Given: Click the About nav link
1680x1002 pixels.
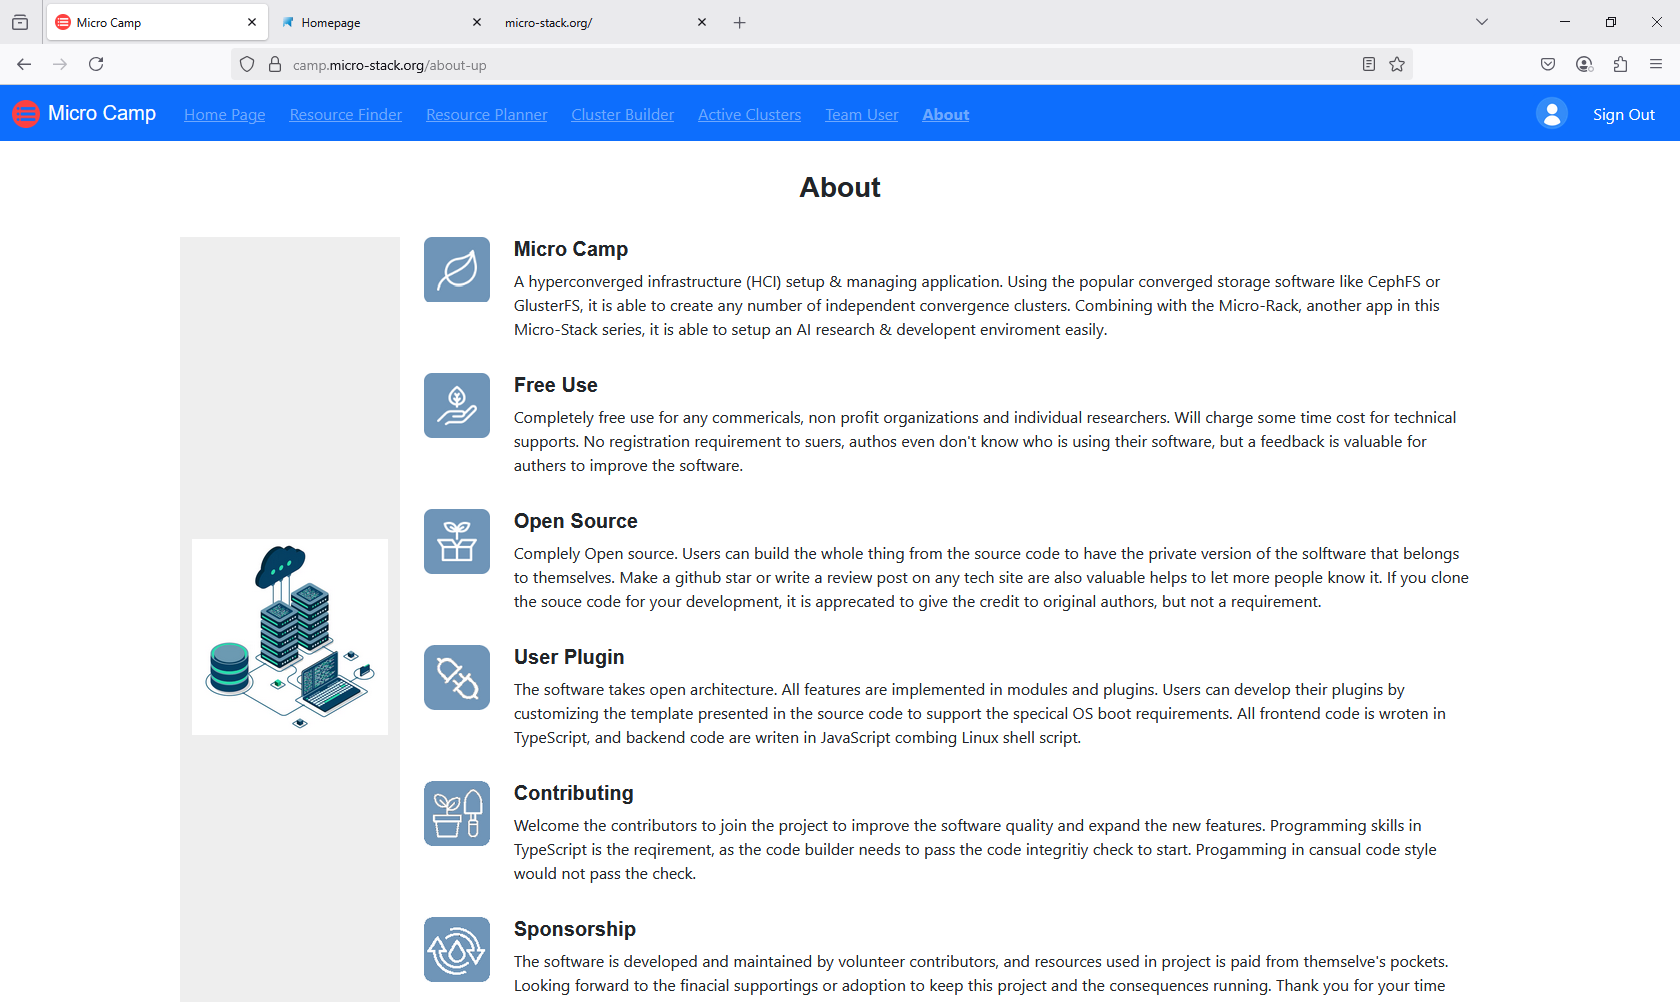Looking at the screenshot, I should coord(946,115).
